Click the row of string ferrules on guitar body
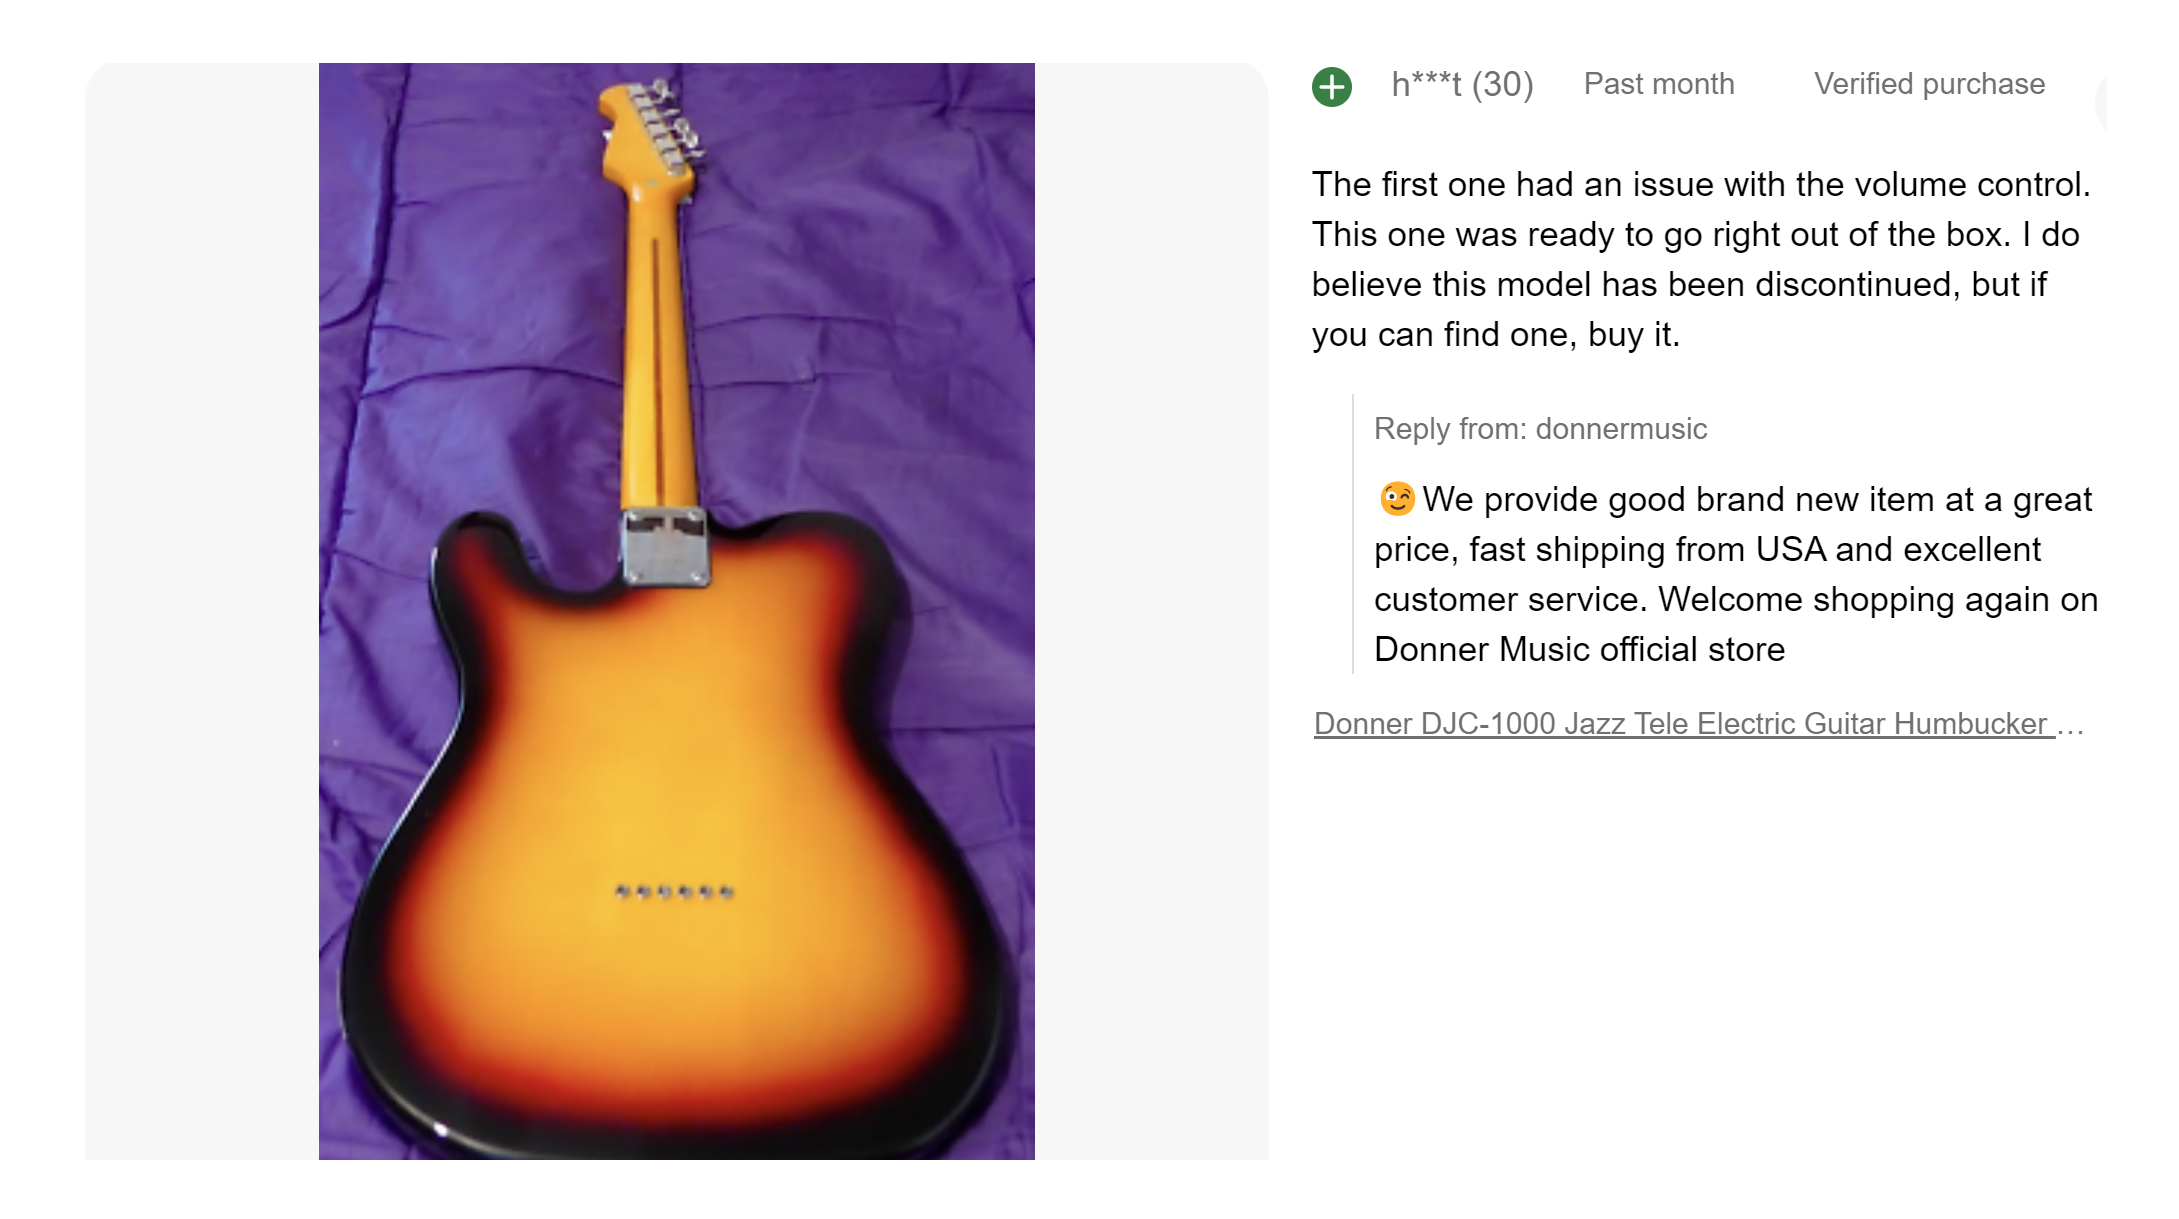 tap(674, 891)
